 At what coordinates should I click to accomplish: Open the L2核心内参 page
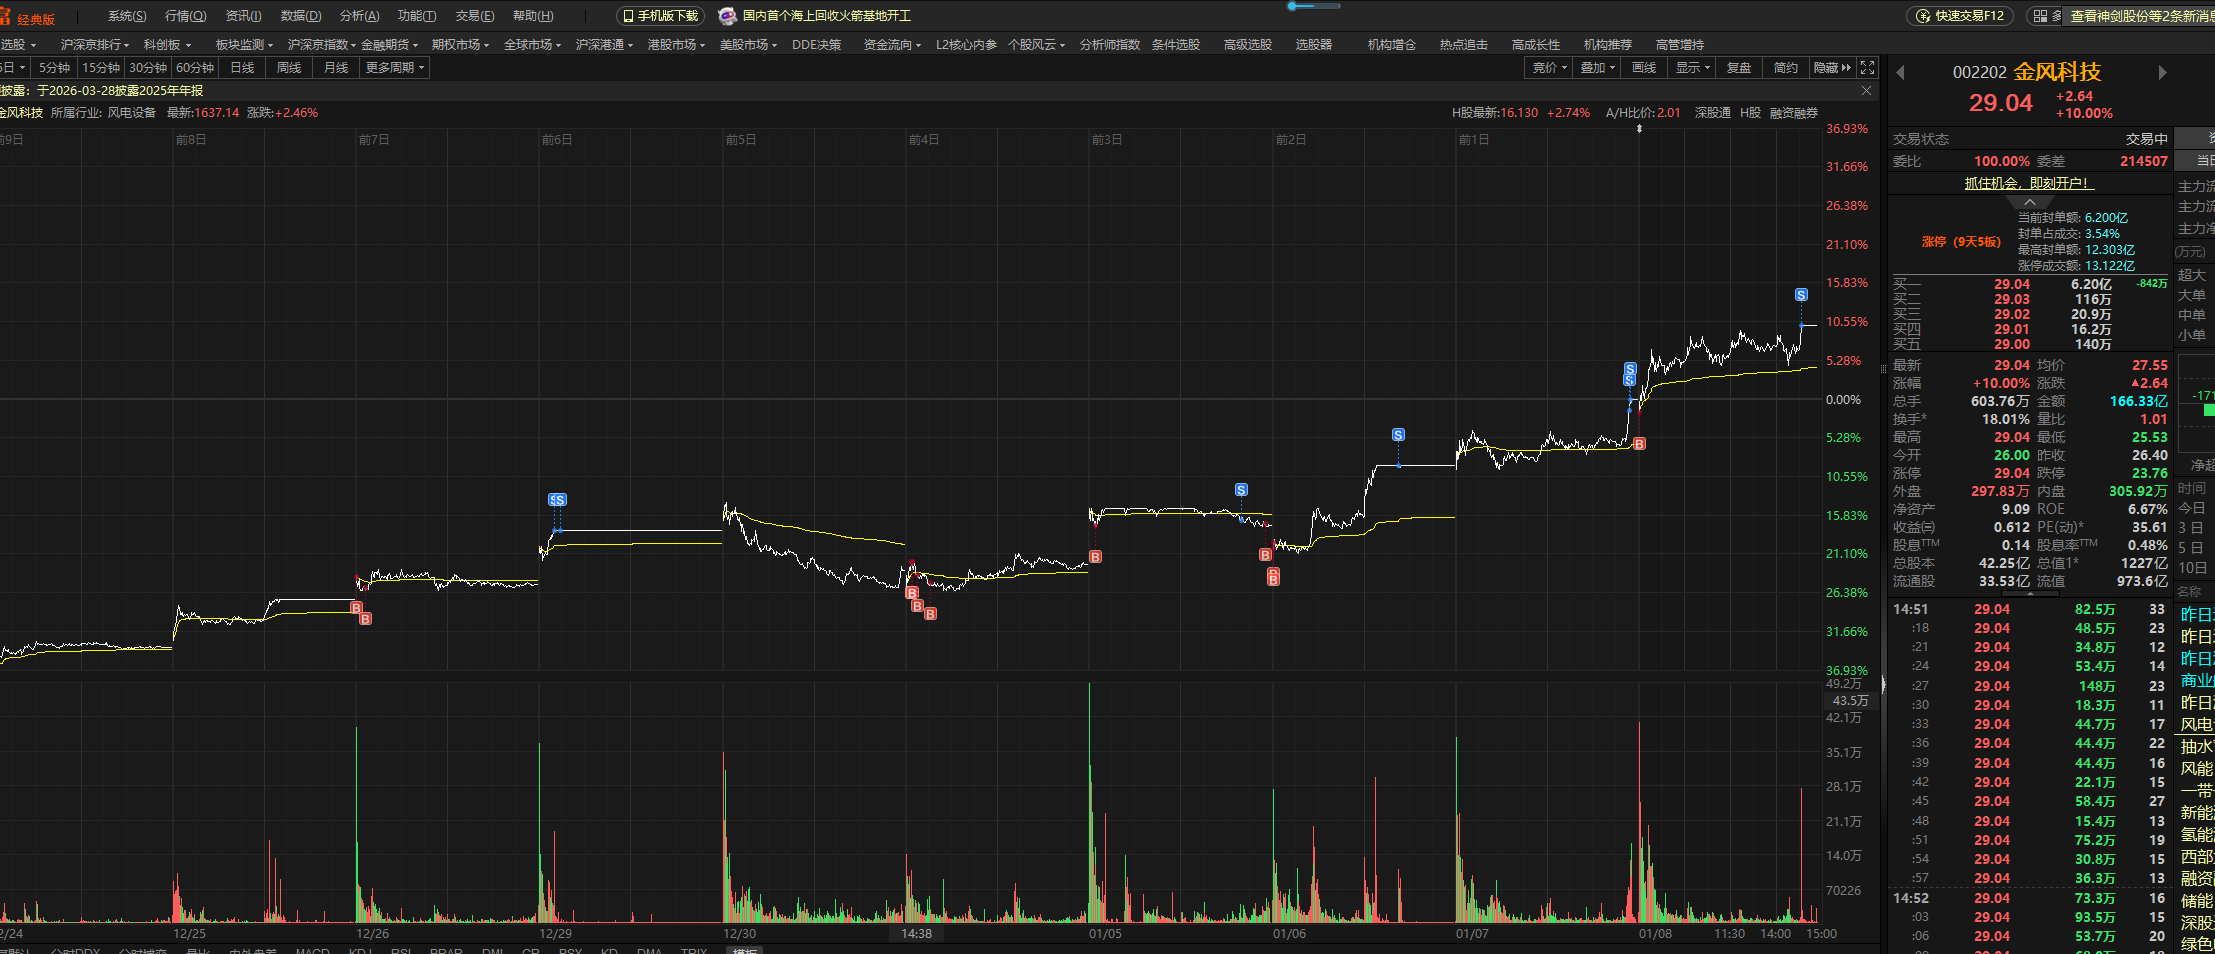coord(967,45)
